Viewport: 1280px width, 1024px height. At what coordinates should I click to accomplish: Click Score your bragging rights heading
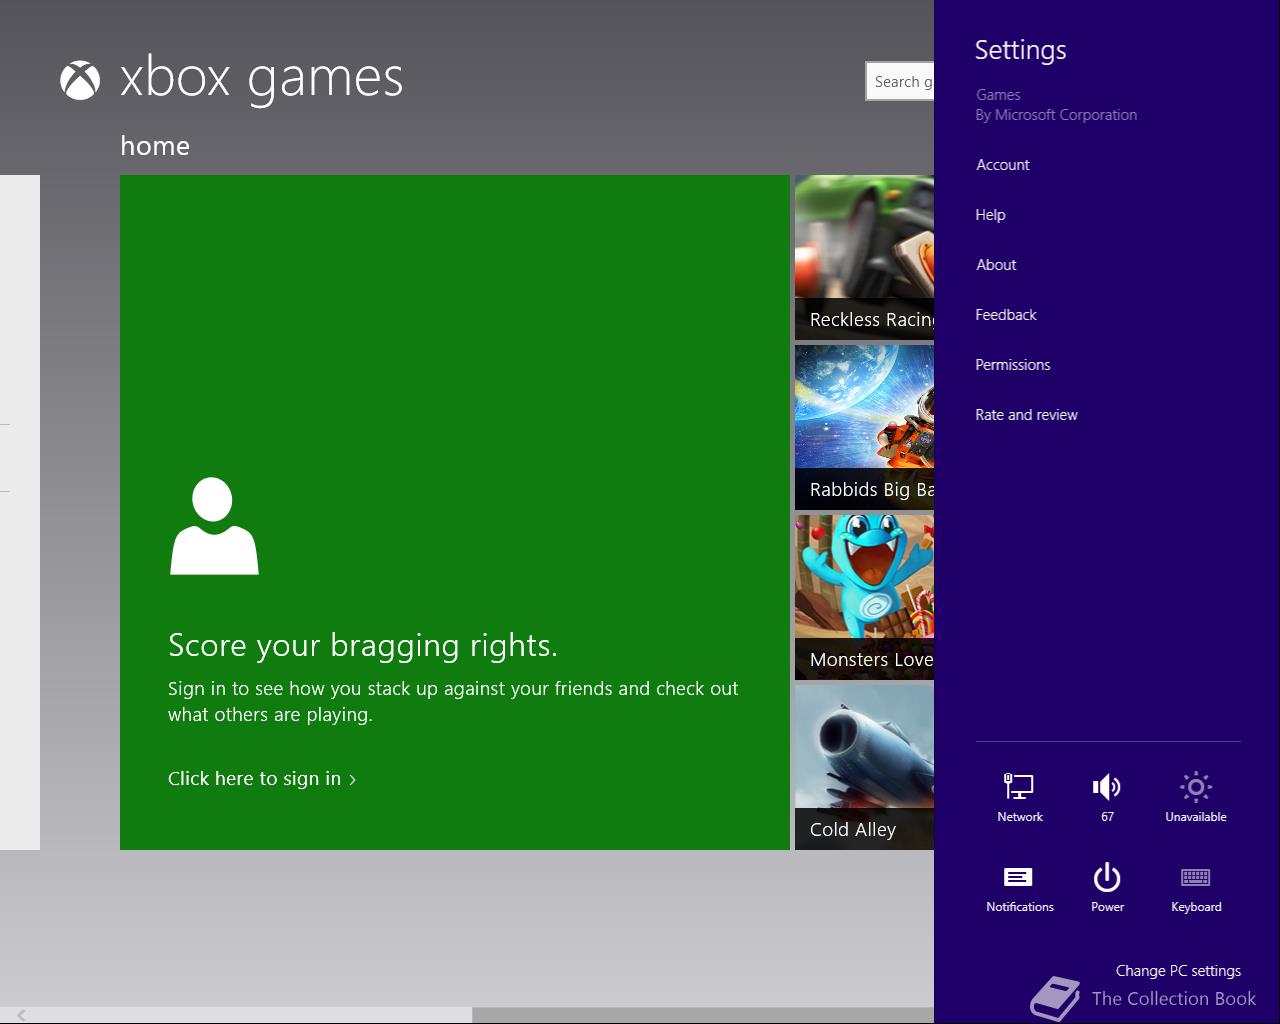363,646
